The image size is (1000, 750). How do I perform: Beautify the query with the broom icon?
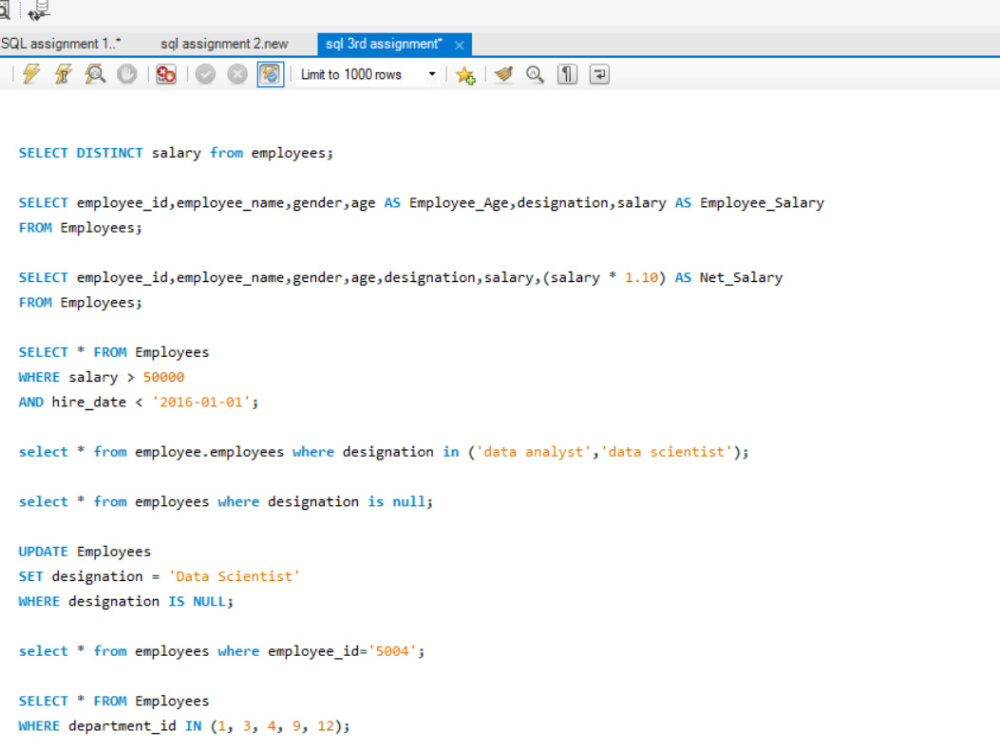(504, 74)
